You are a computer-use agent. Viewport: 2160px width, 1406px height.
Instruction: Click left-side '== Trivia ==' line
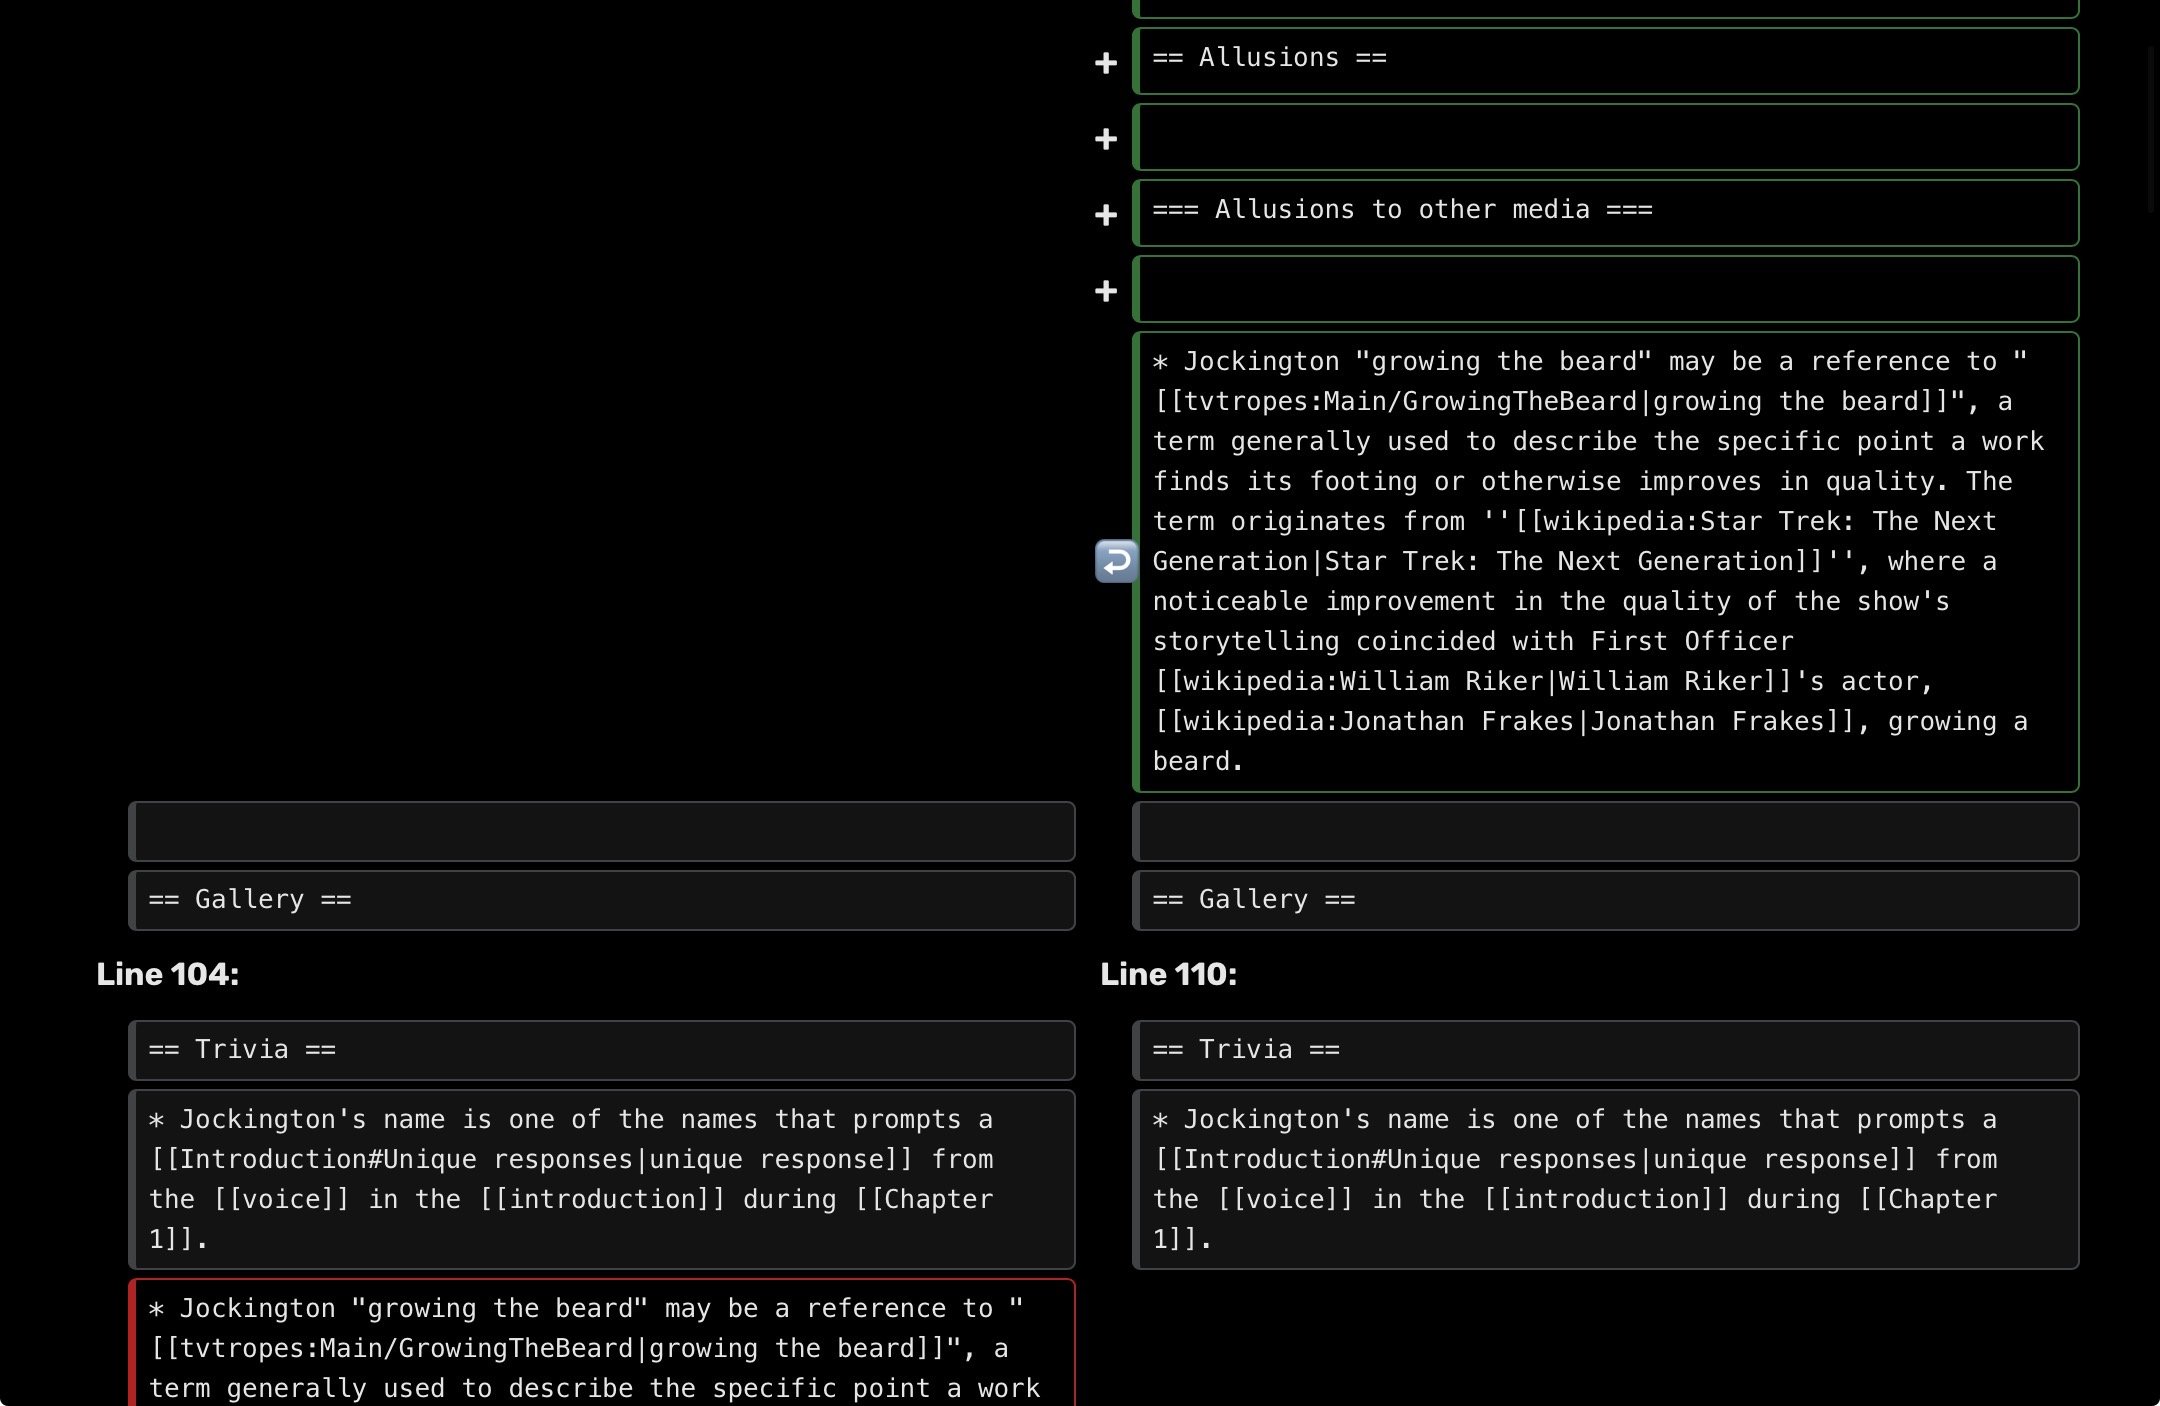click(602, 1050)
